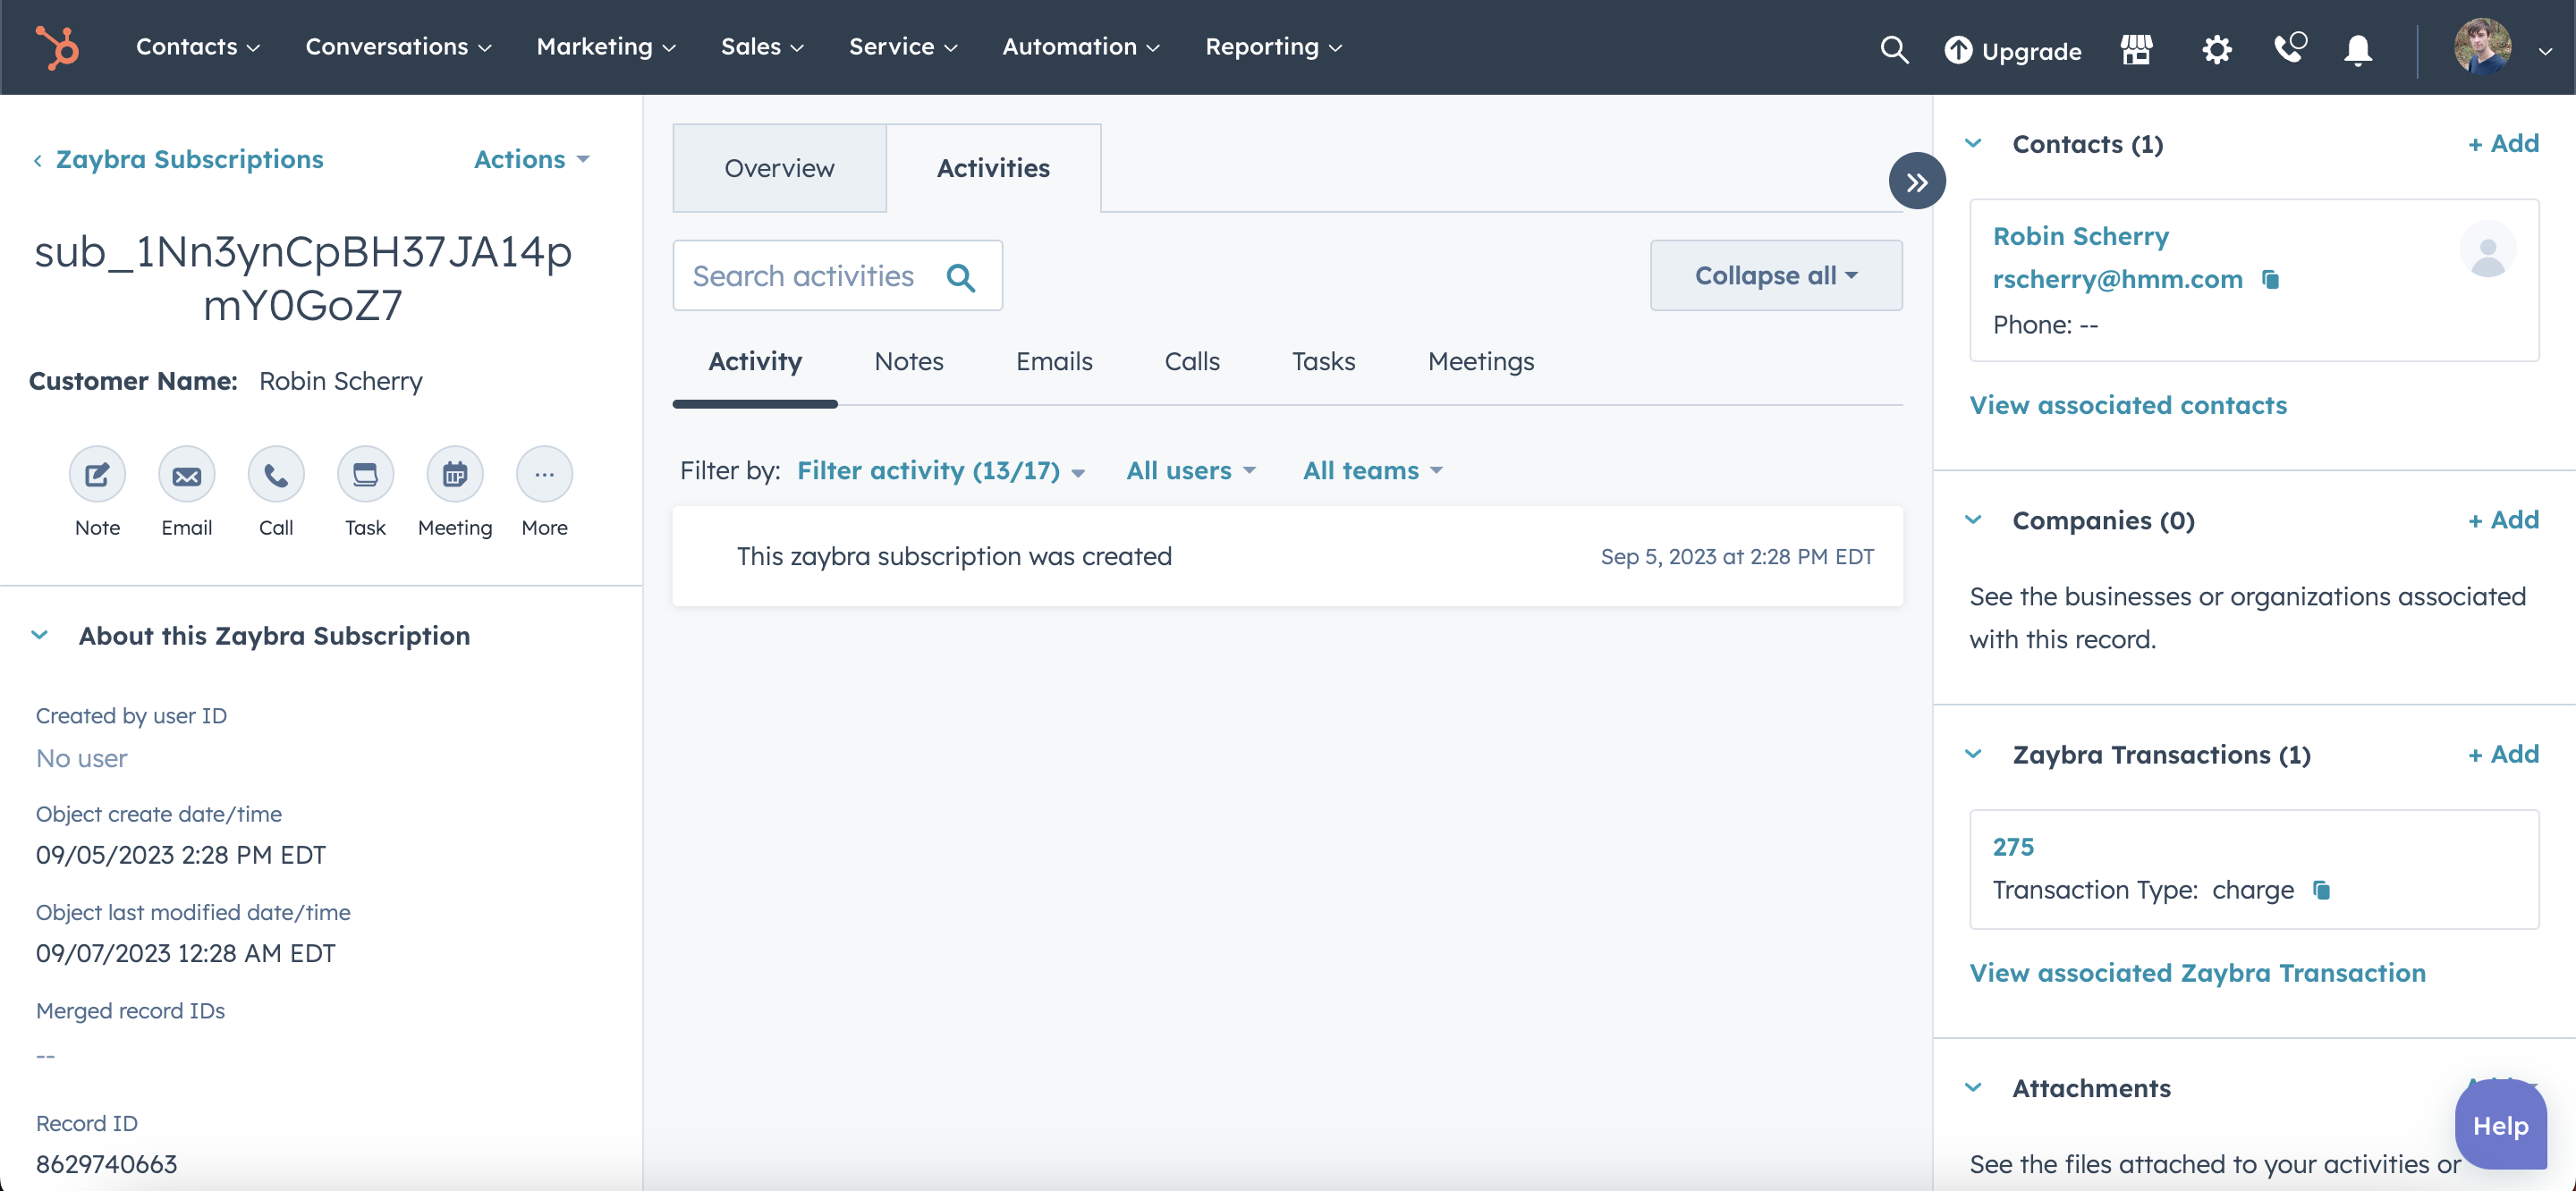Viewport: 2576px width, 1191px height.
Task: Open the Collapse all dropdown
Action: pyautogui.click(x=1775, y=275)
